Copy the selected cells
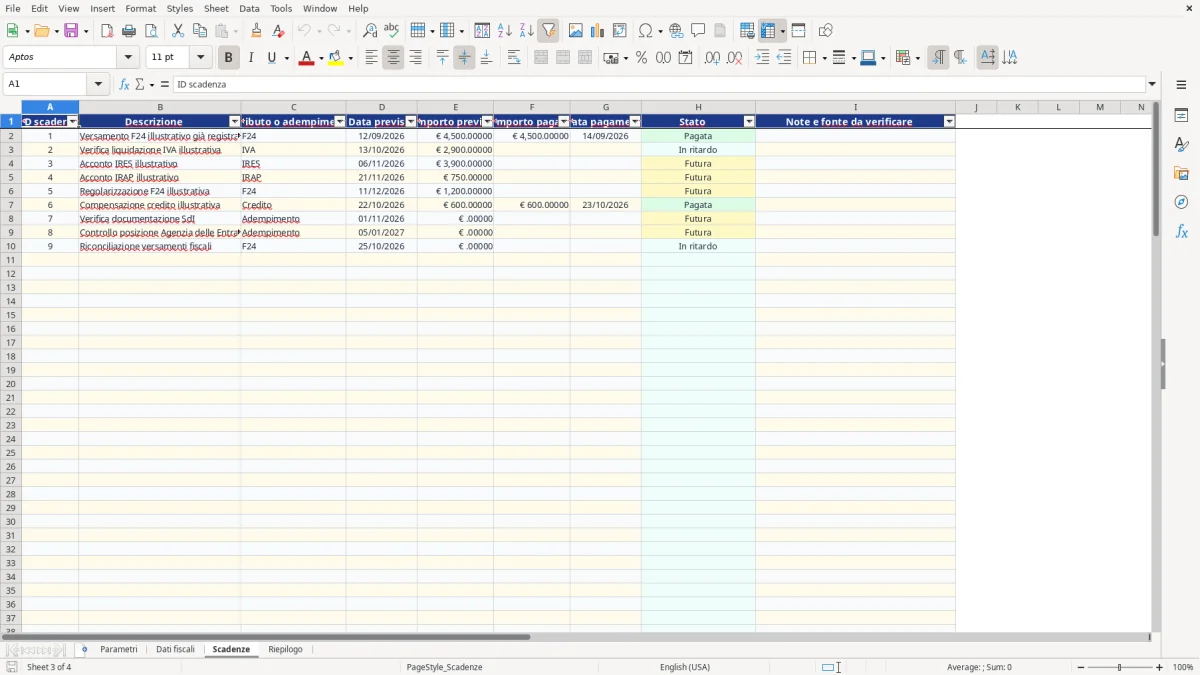The image size is (1200, 675). coord(200,31)
